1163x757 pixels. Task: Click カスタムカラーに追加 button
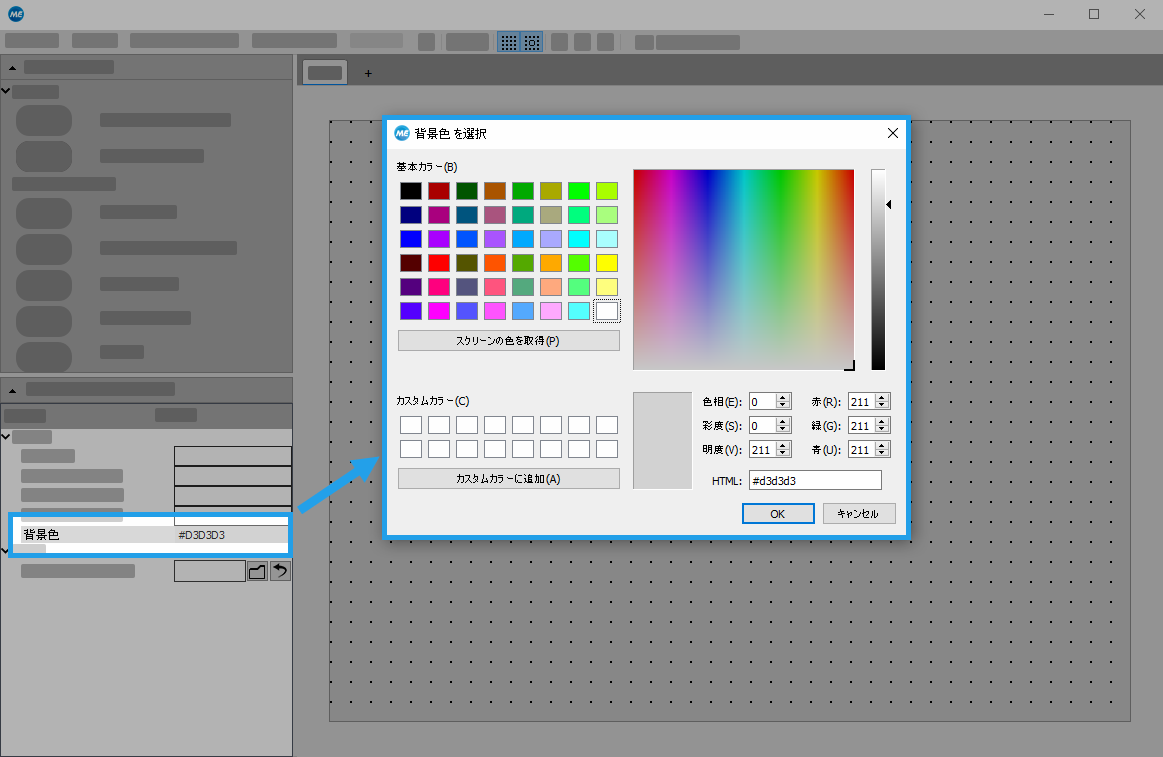point(508,479)
